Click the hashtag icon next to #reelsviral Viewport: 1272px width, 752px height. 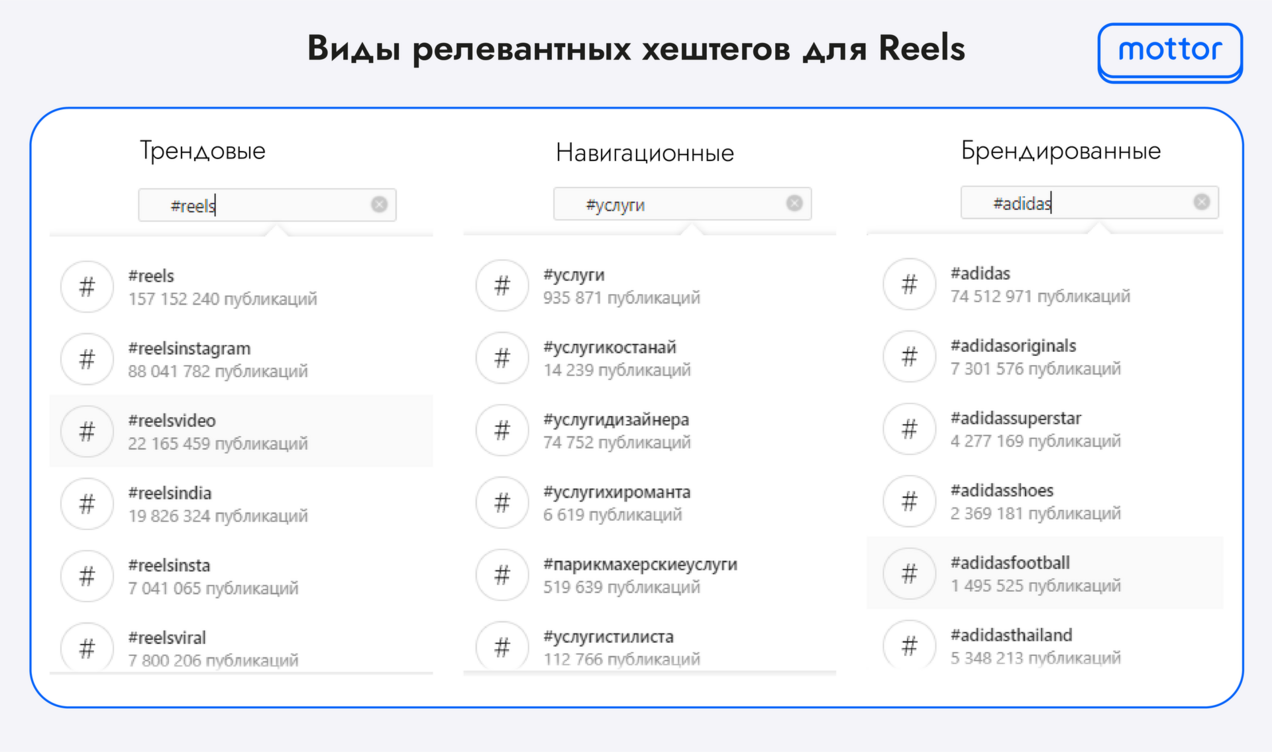tap(87, 647)
